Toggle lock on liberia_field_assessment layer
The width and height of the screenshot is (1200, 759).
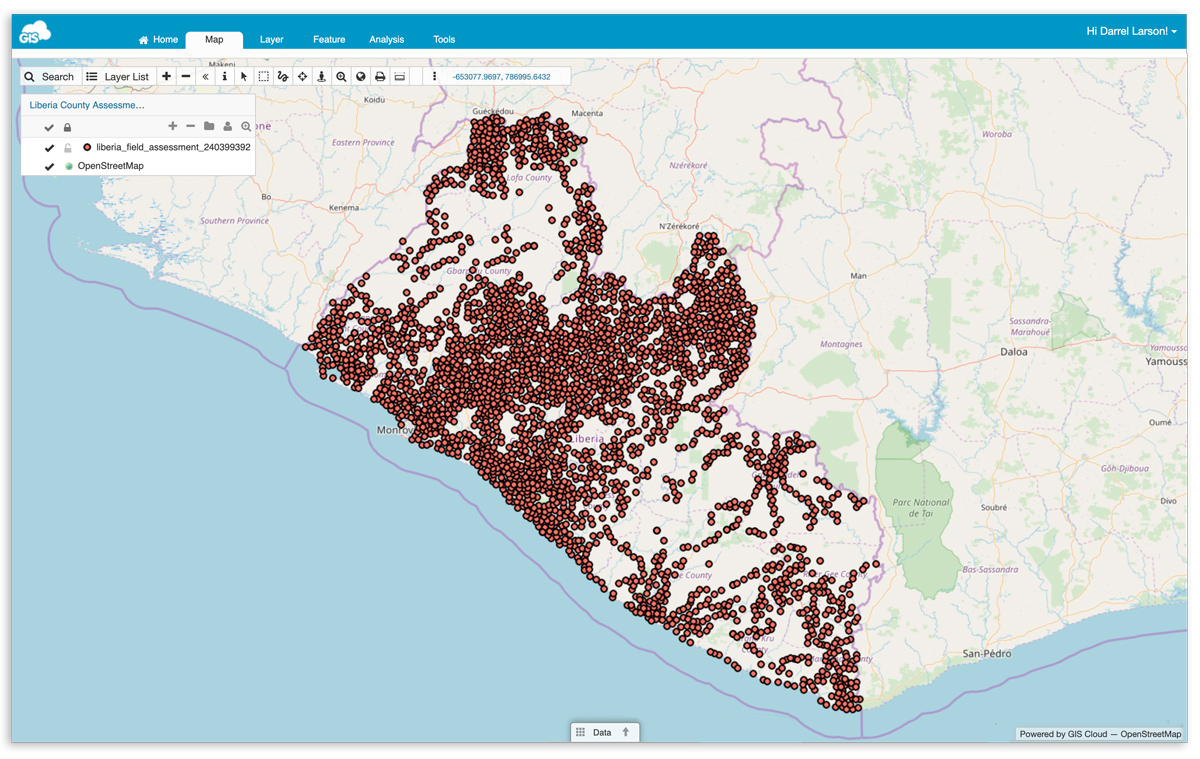[x=68, y=148]
